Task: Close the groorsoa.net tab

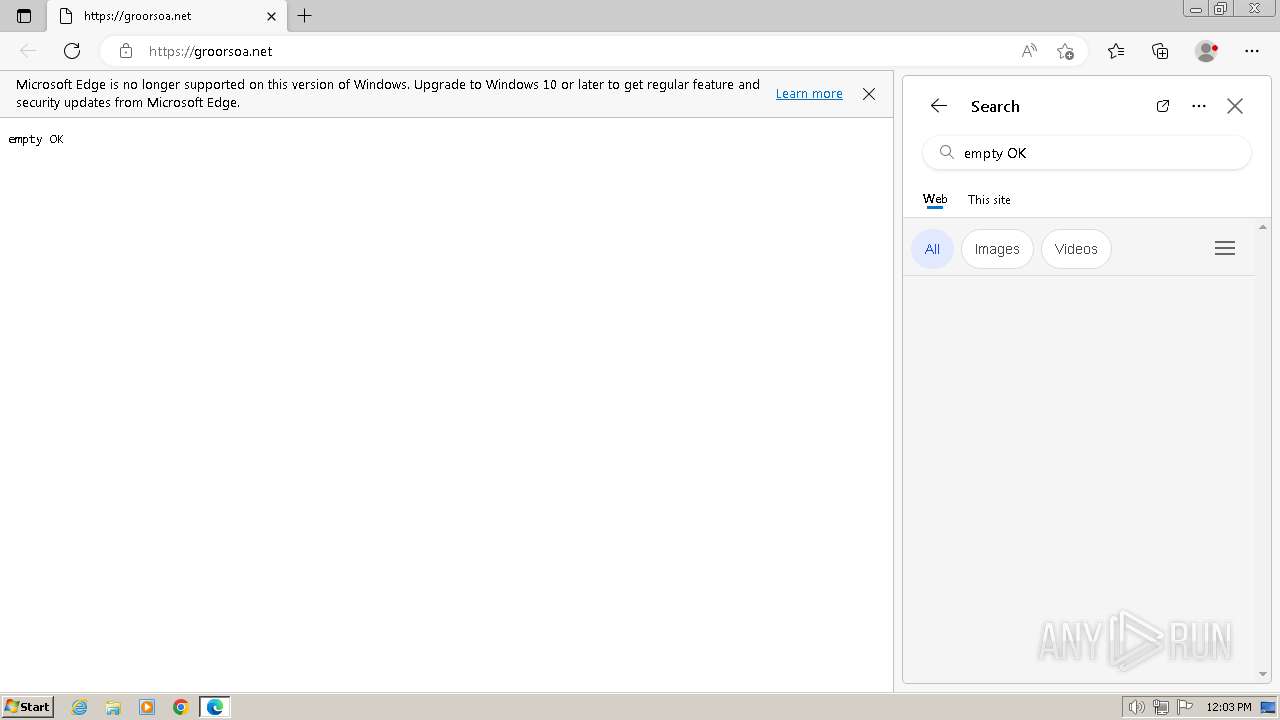Action: 271,16
